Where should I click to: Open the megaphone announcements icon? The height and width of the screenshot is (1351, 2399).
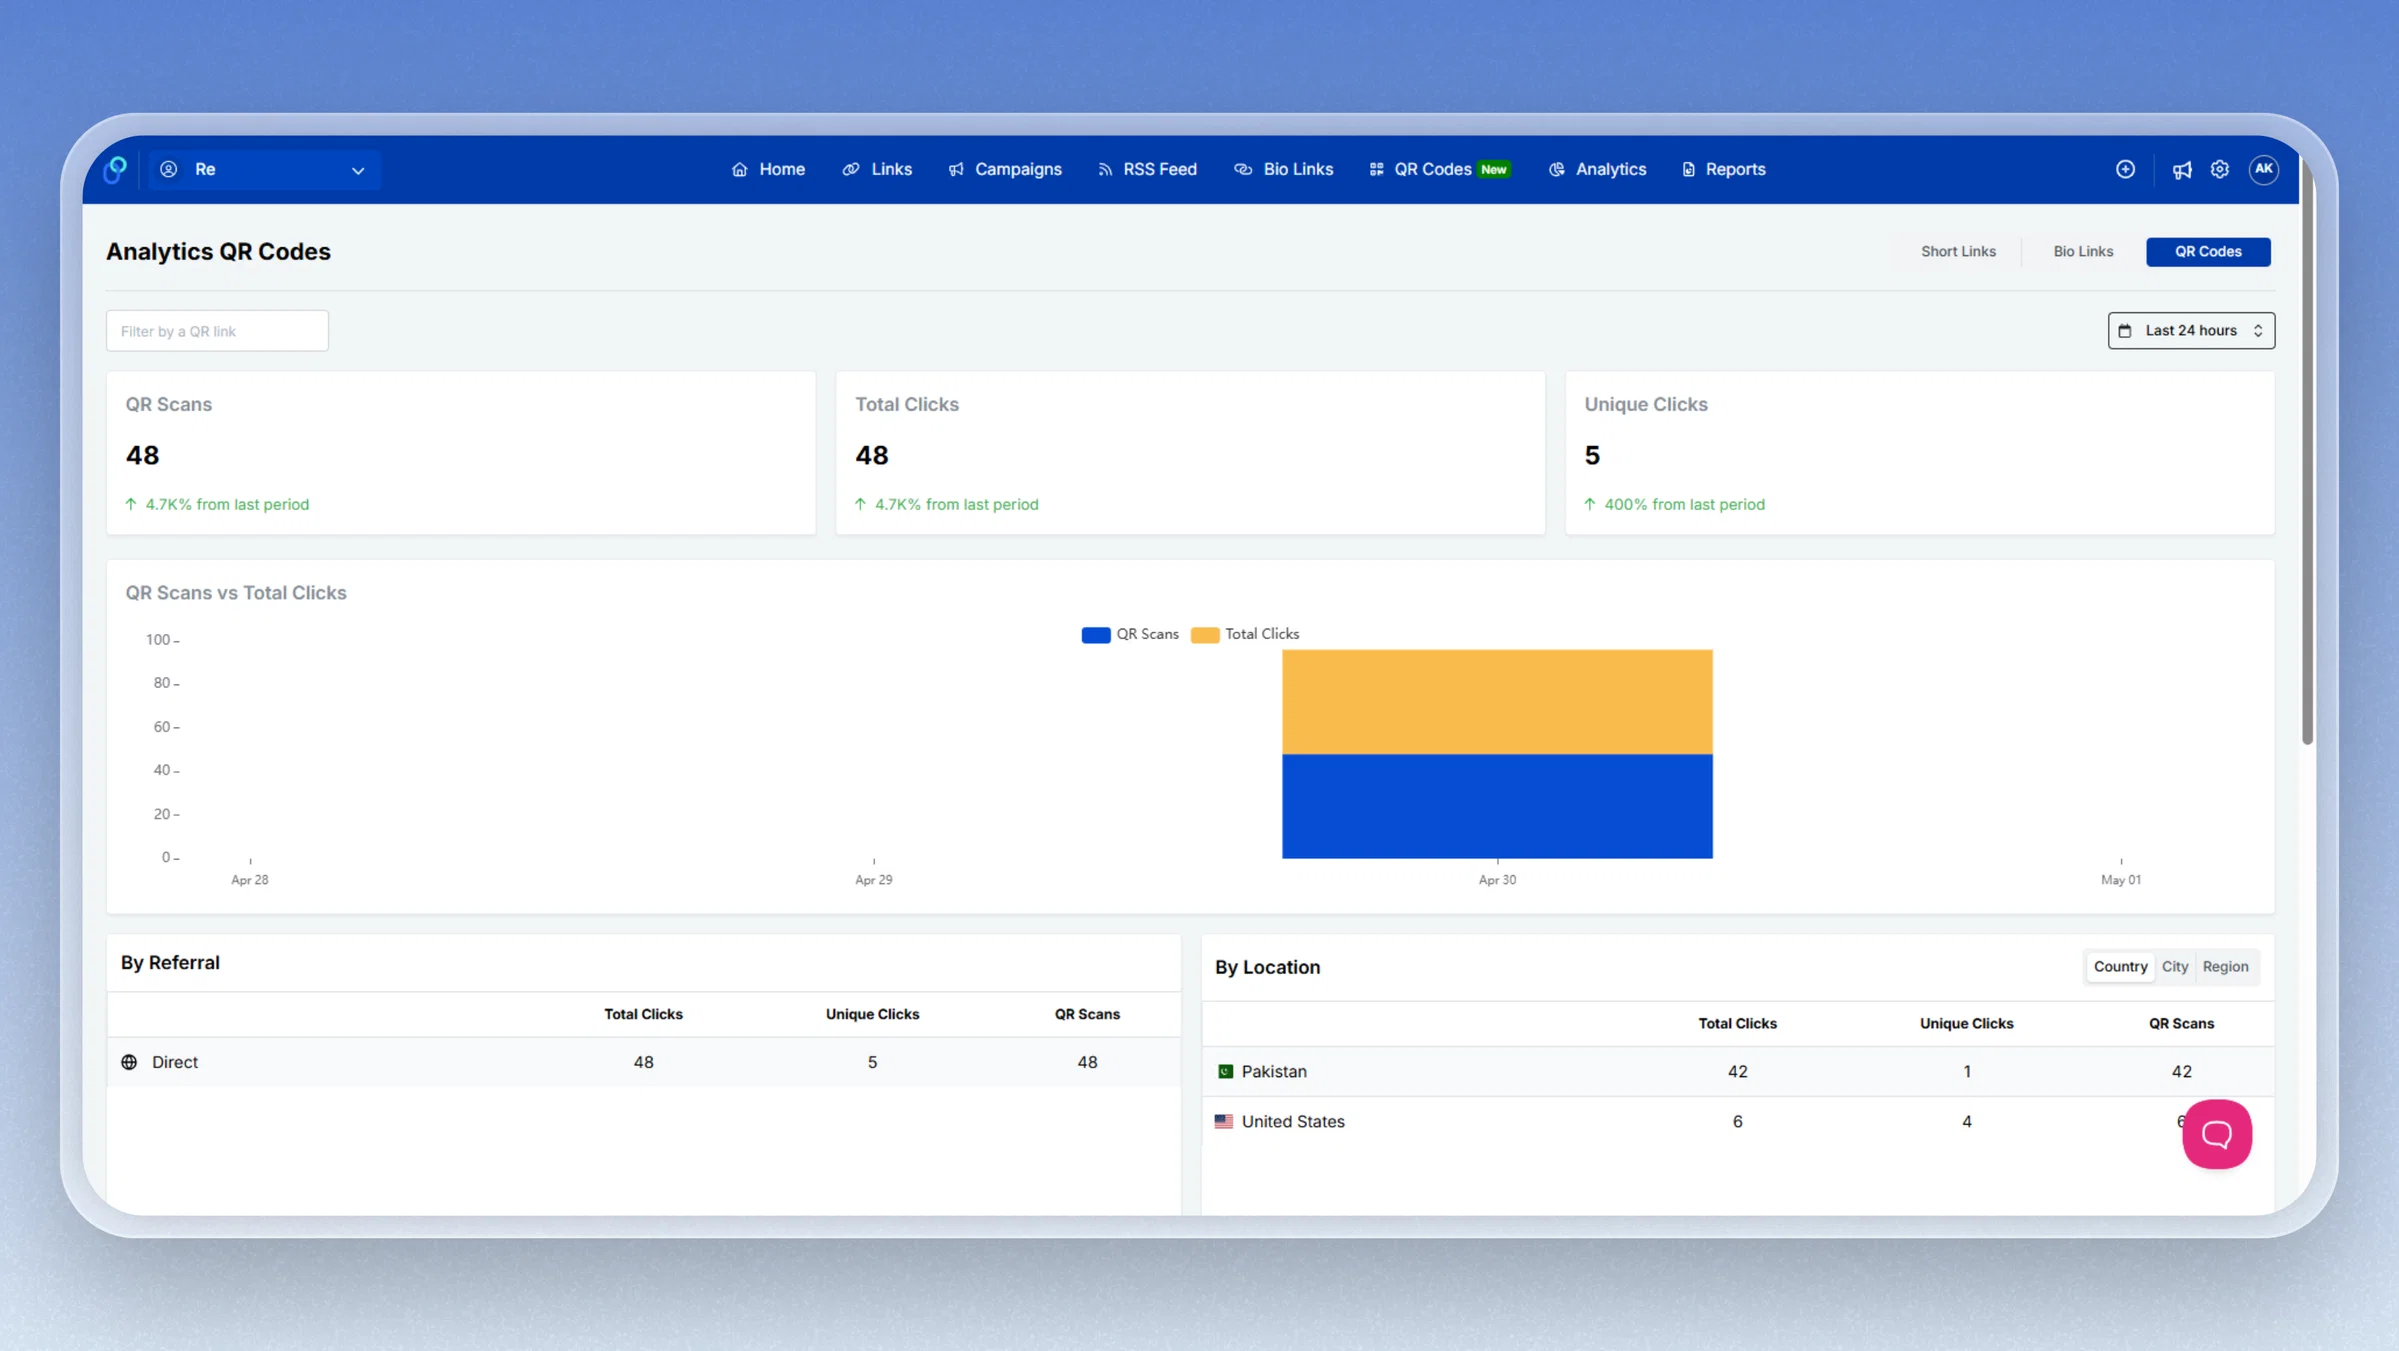[2182, 169]
